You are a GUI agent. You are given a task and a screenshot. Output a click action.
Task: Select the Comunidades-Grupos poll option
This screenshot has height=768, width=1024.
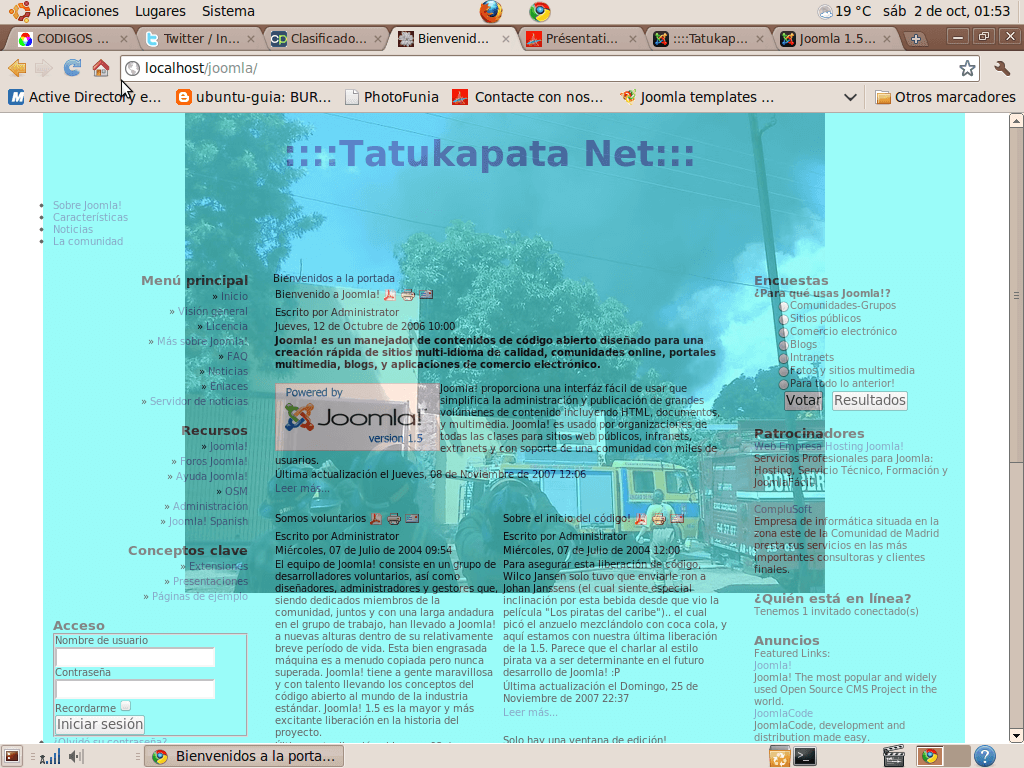pos(784,306)
